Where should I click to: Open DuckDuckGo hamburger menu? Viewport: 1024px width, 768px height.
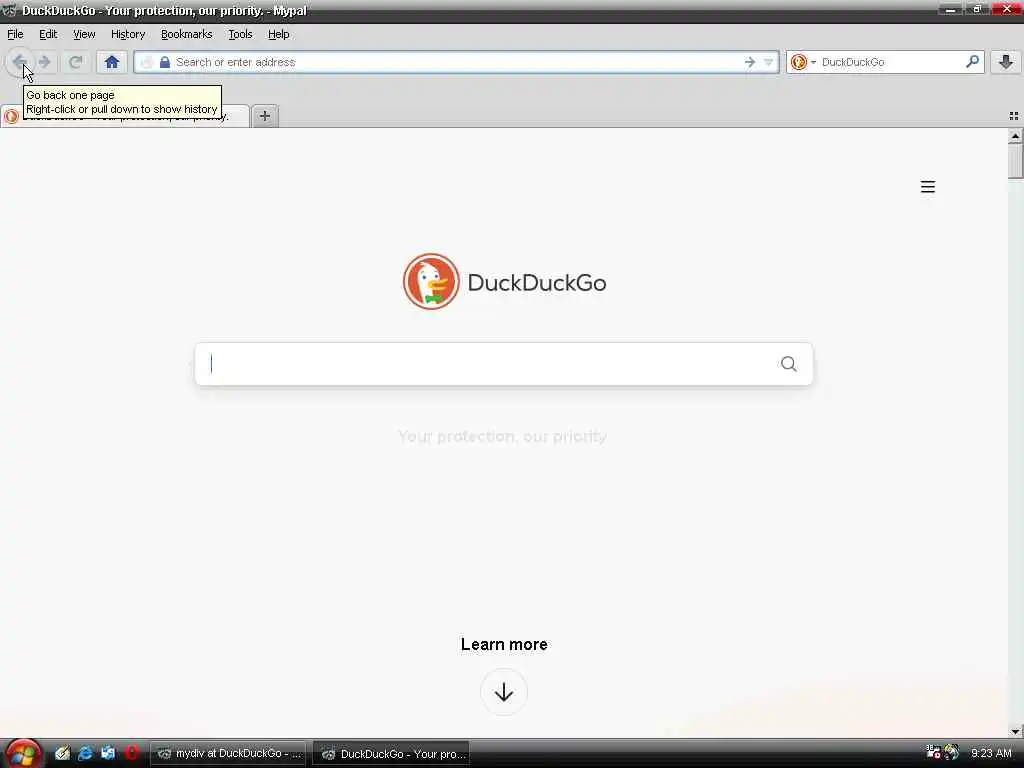coord(927,187)
